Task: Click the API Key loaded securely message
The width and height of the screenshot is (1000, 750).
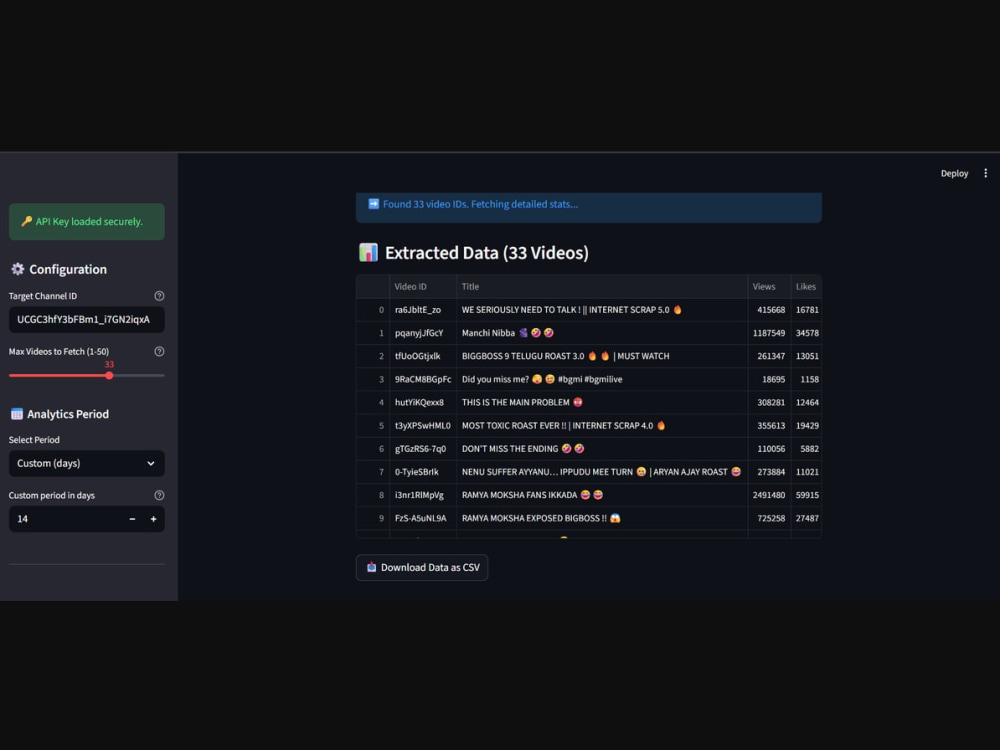Action: [x=87, y=222]
